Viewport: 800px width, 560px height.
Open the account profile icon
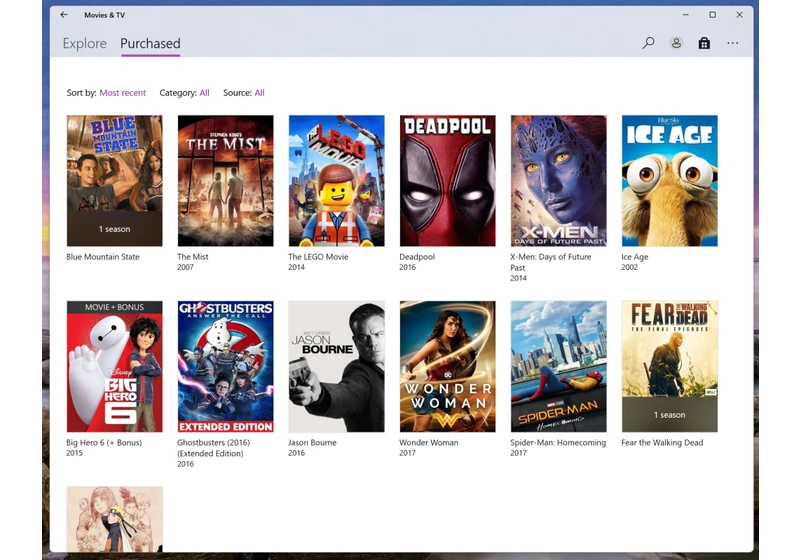pos(676,43)
